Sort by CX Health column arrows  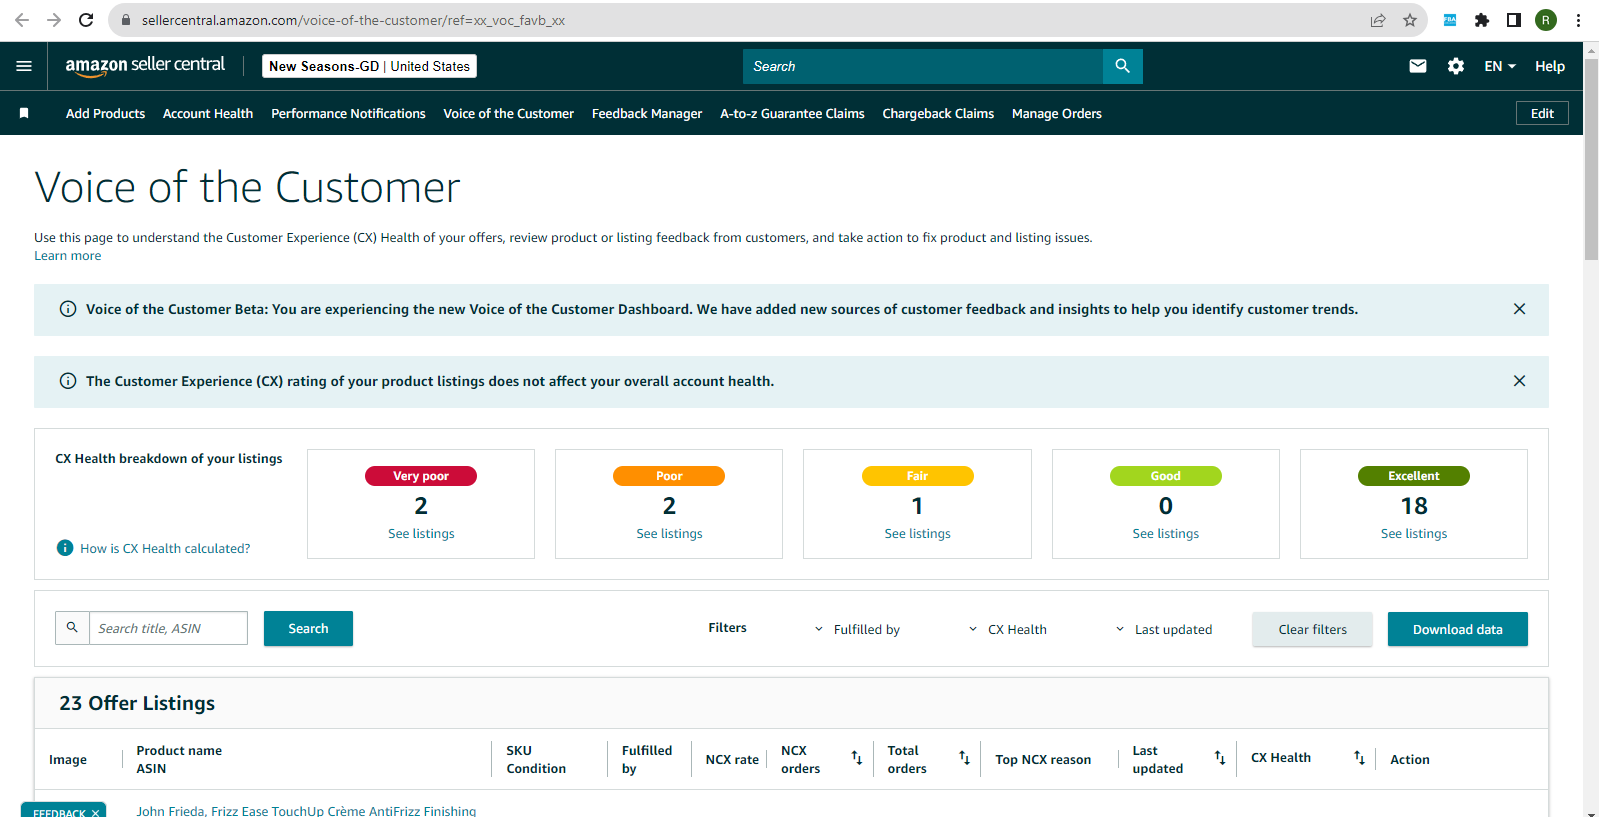pyautogui.click(x=1359, y=758)
